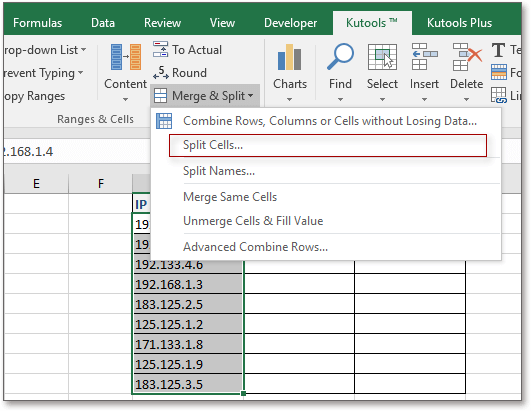Click the Delete cells icon
The height and width of the screenshot is (411, 531).
pos(467,57)
